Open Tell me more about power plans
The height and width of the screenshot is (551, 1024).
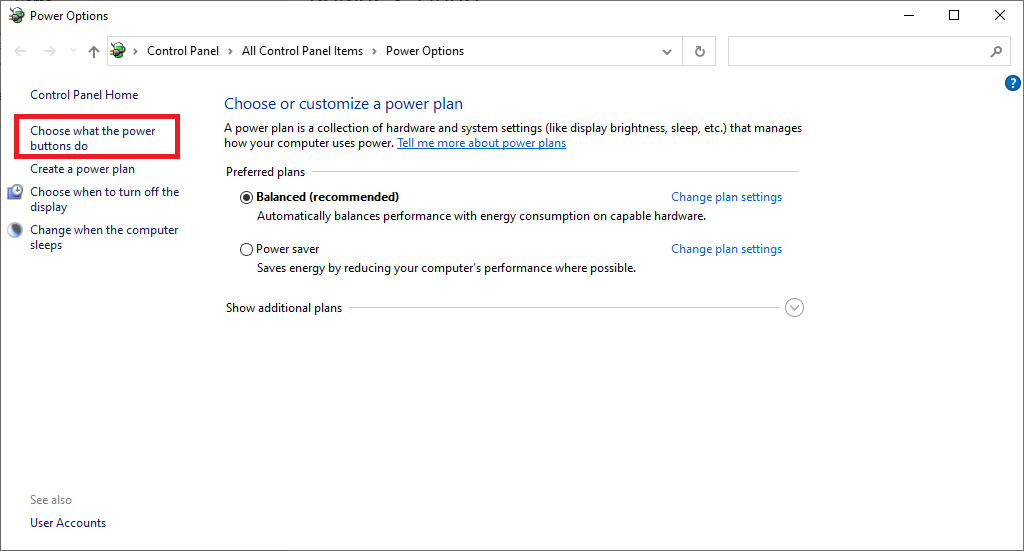(481, 143)
